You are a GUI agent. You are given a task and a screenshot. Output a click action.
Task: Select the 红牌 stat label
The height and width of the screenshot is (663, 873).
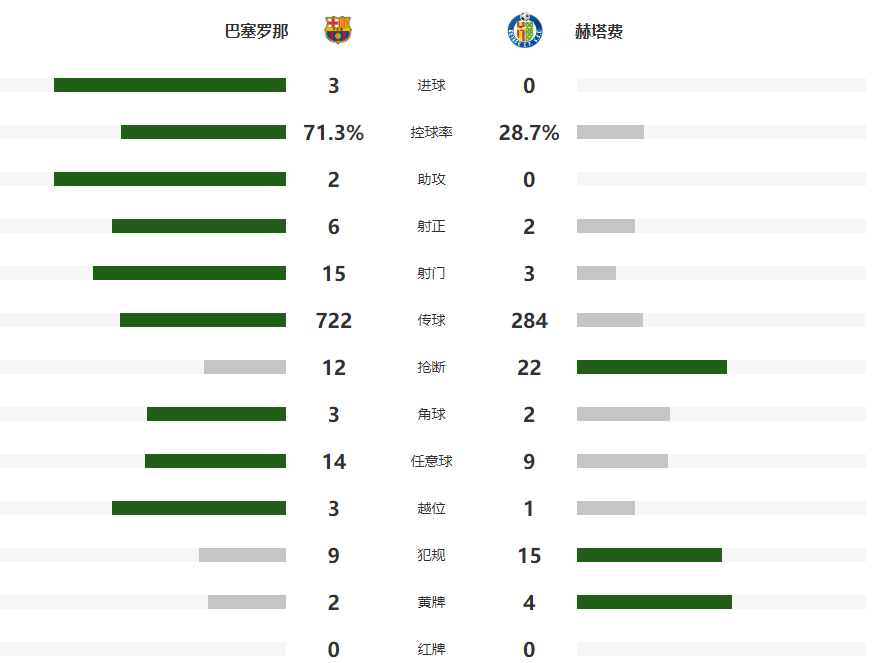coord(431,649)
